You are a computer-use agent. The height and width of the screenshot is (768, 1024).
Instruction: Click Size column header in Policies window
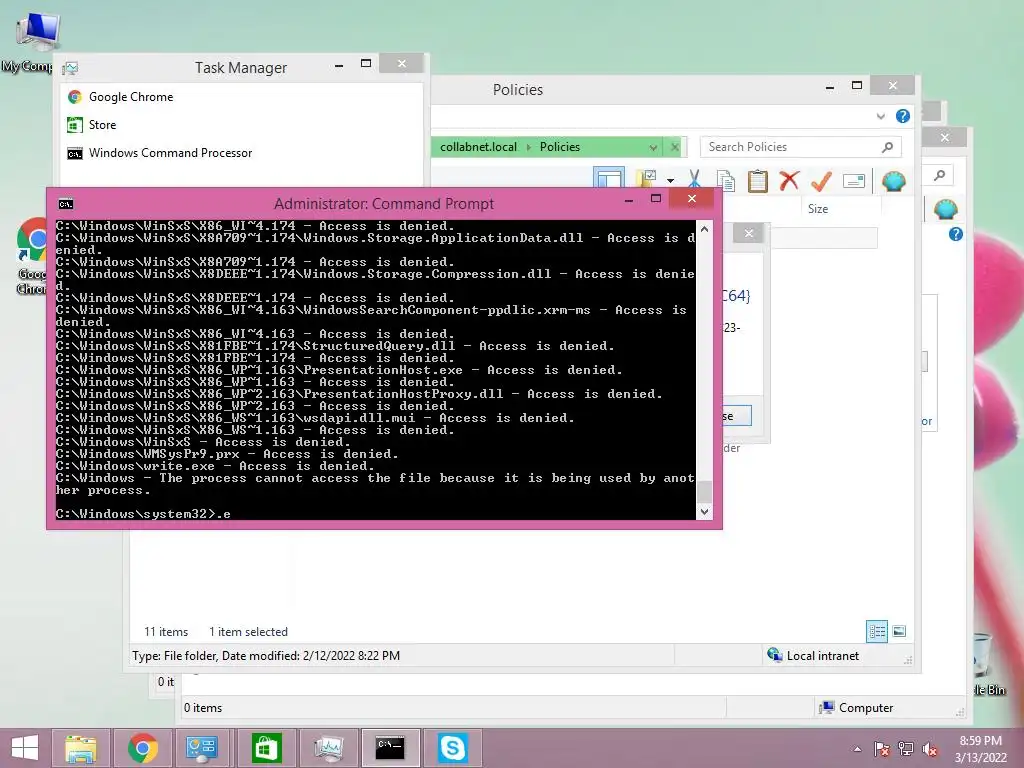coord(818,209)
